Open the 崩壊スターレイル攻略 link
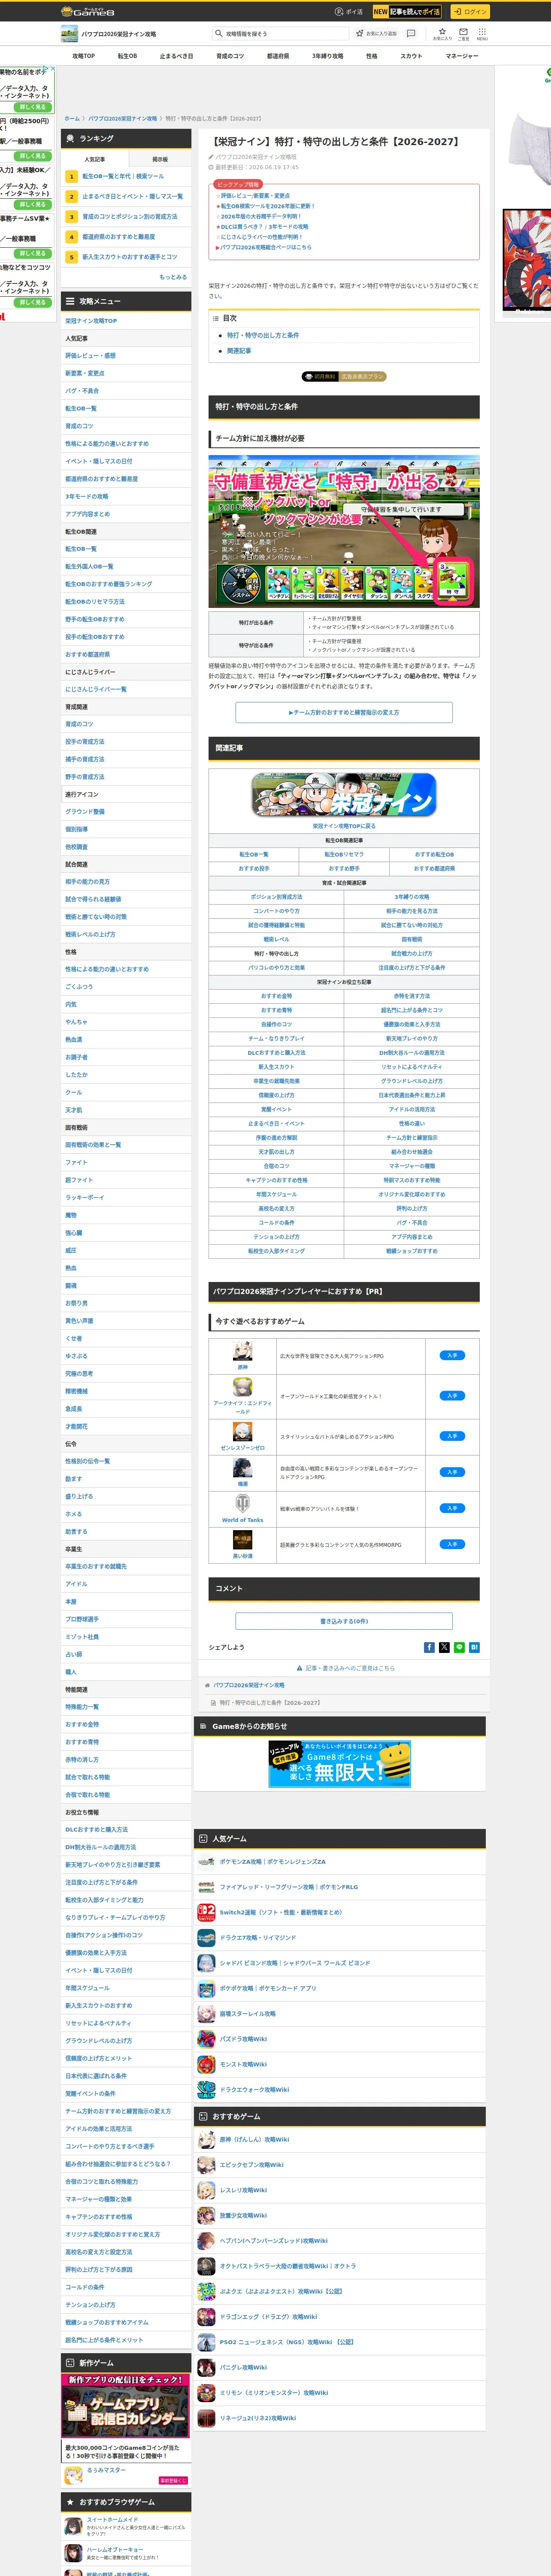The image size is (551, 2576). 247,2014
